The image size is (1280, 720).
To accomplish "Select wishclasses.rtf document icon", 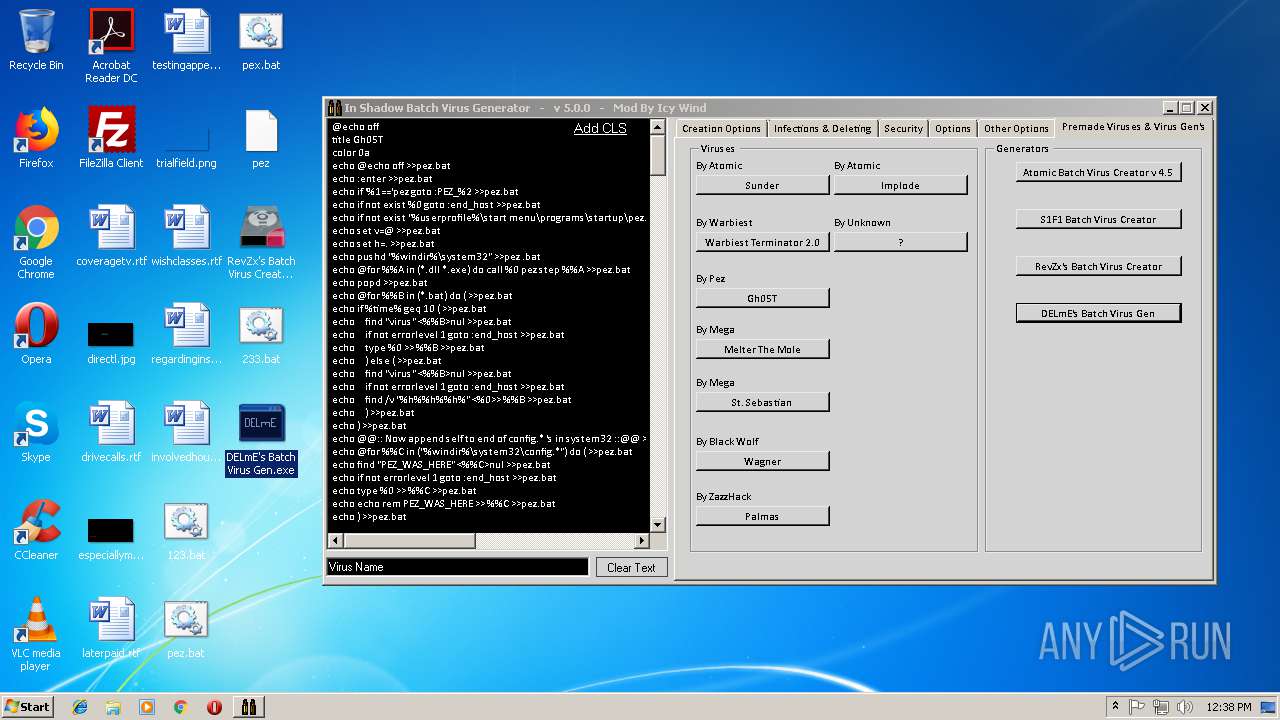I will [186, 236].
